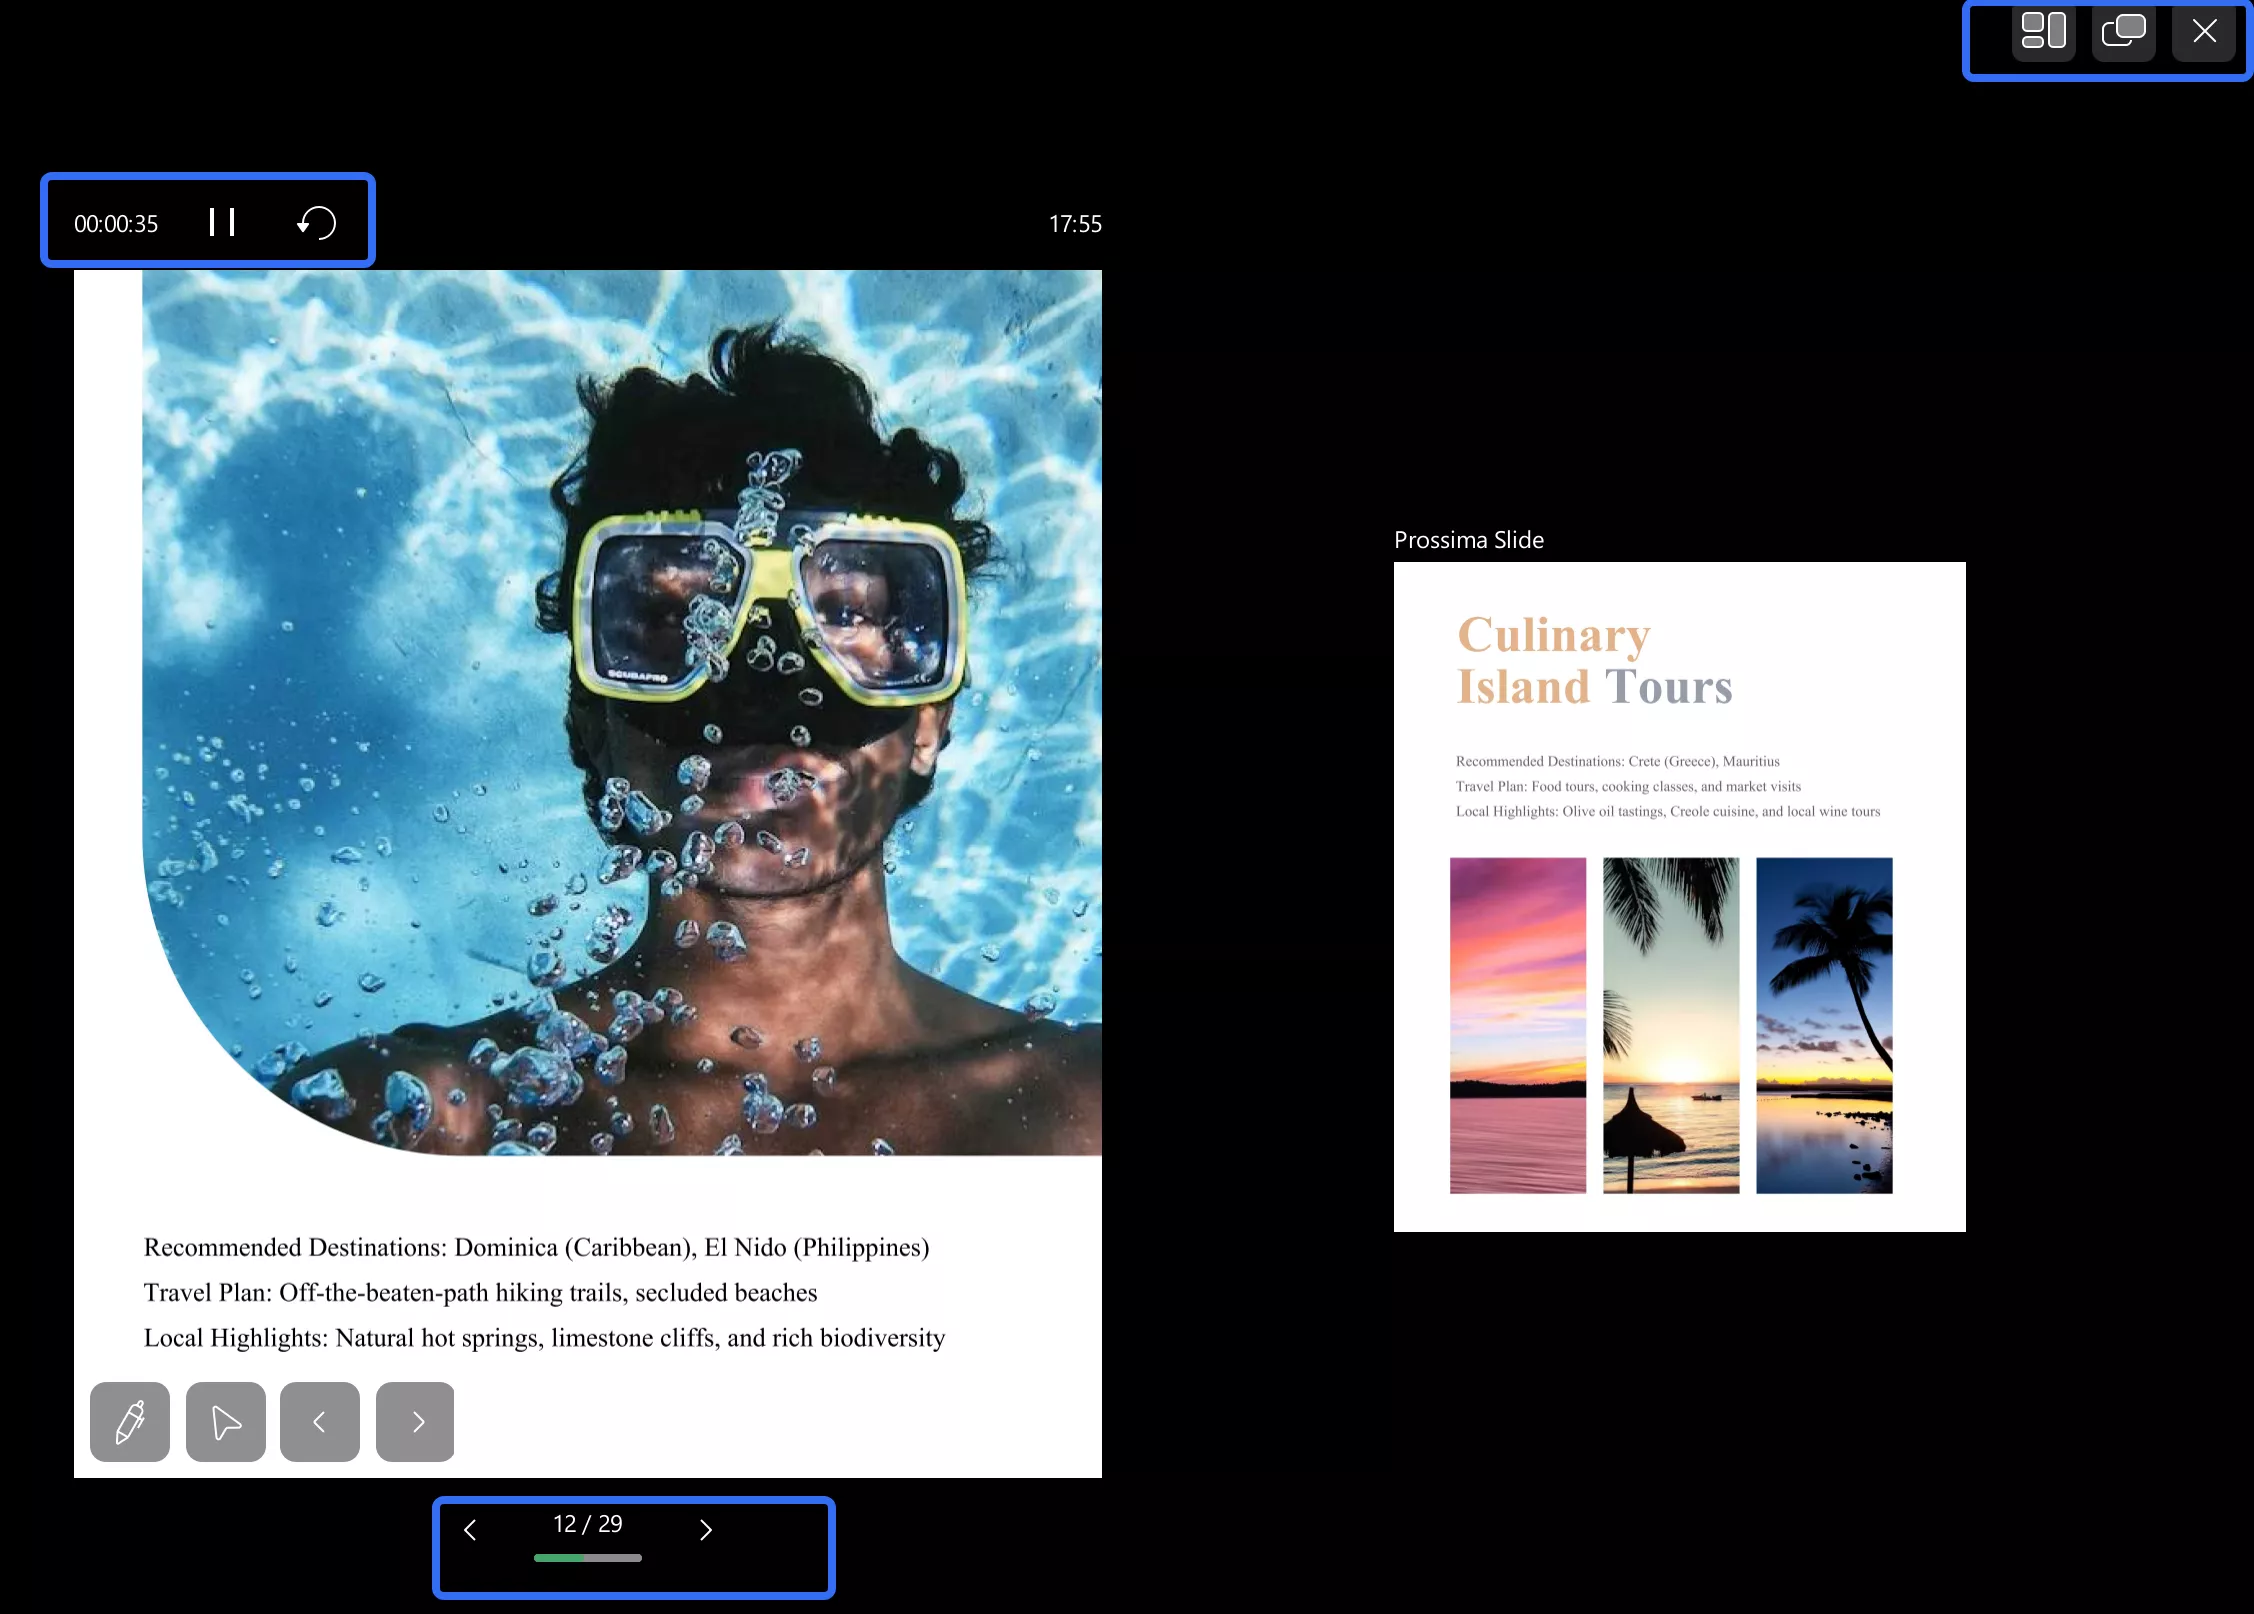Screen dimensions: 2254x1614
Task: Click the left chevron beside 12 / 29
Action: coord(470,1529)
